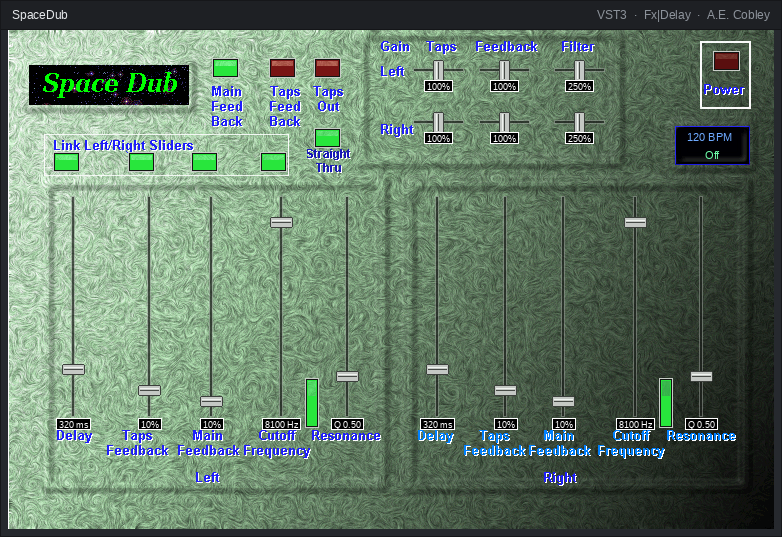Click the right channel green level meter
Image resolution: width=782 pixels, height=537 pixels.
point(666,402)
